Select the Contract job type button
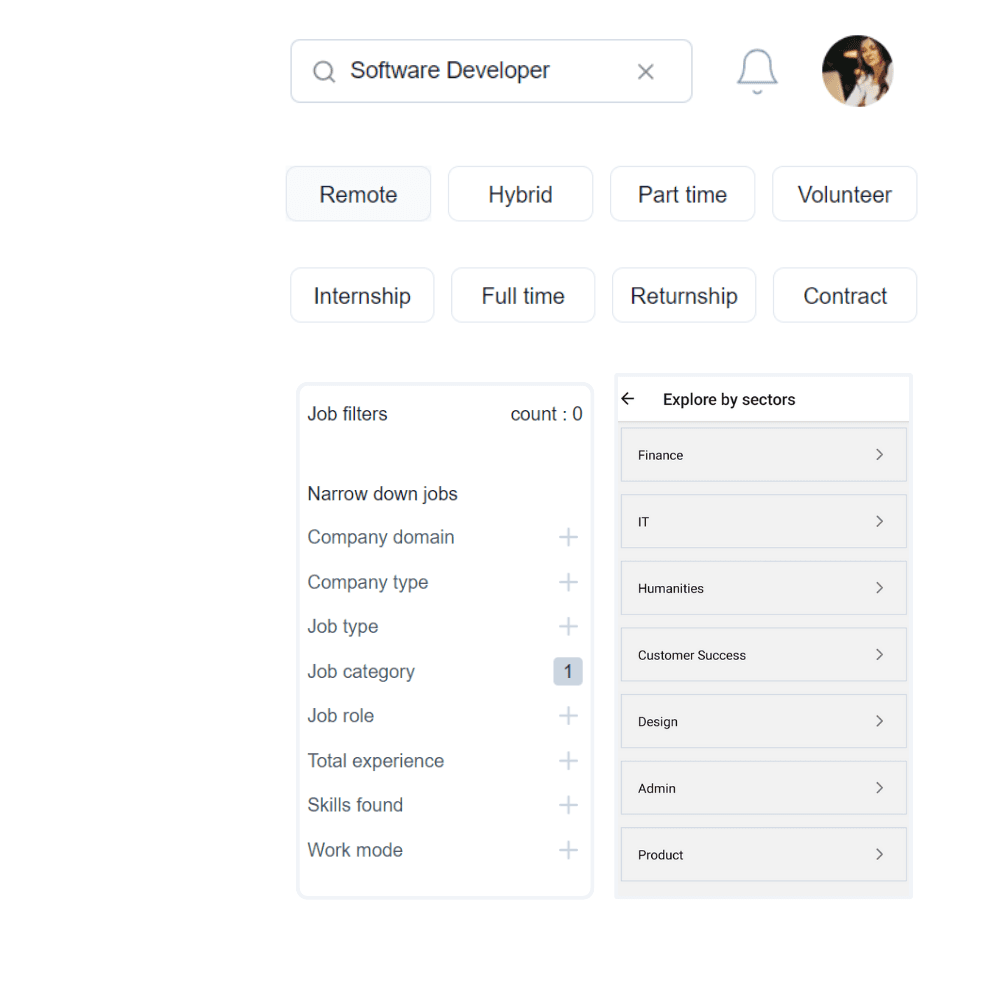The image size is (1000, 1000). 845,296
